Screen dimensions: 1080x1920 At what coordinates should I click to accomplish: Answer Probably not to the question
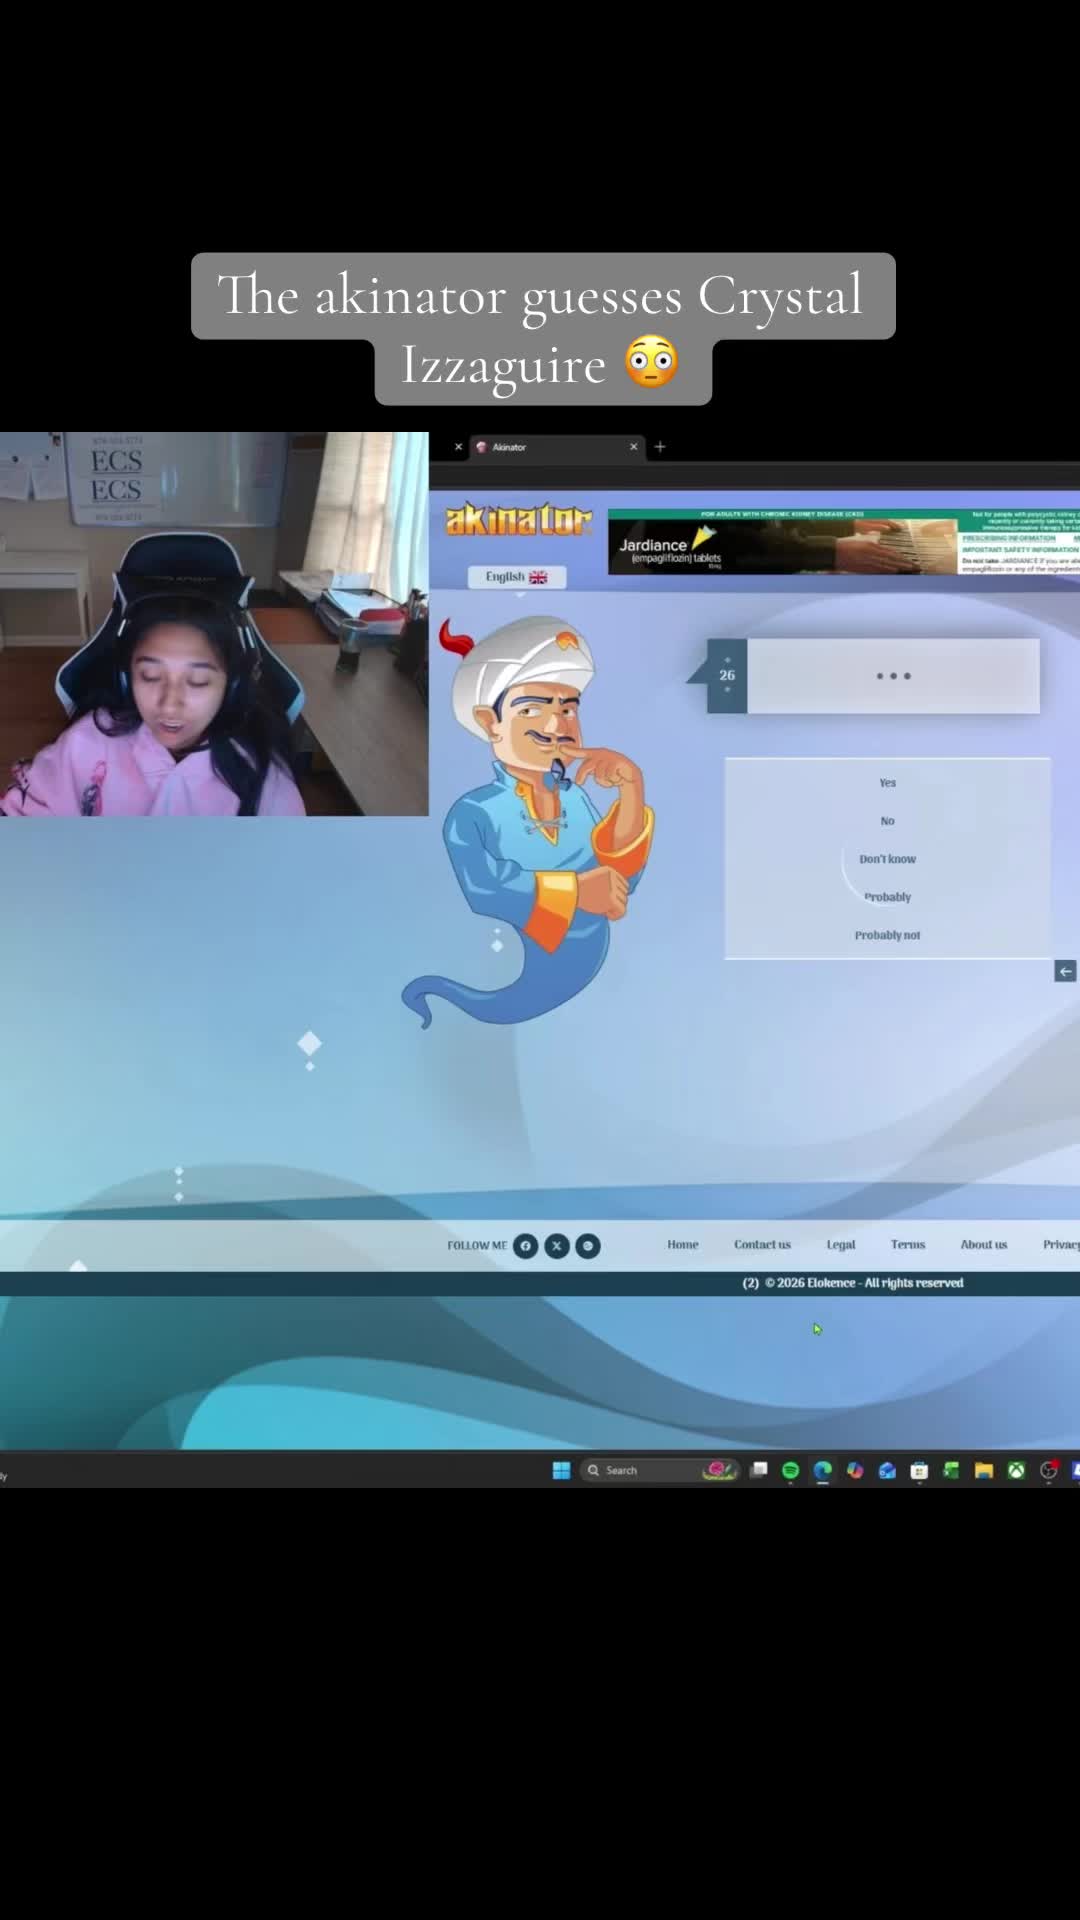pos(888,935)
